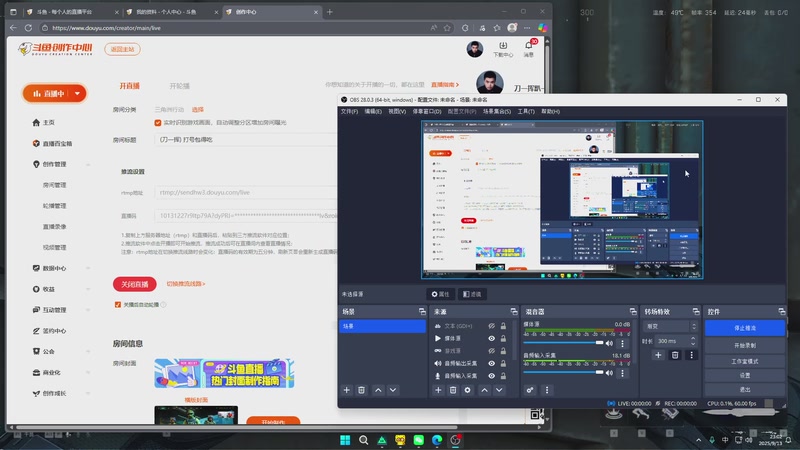800x450 pixels.
Task: Expand the 数据中心 sidebar section
Action: [x=88, y=268]
